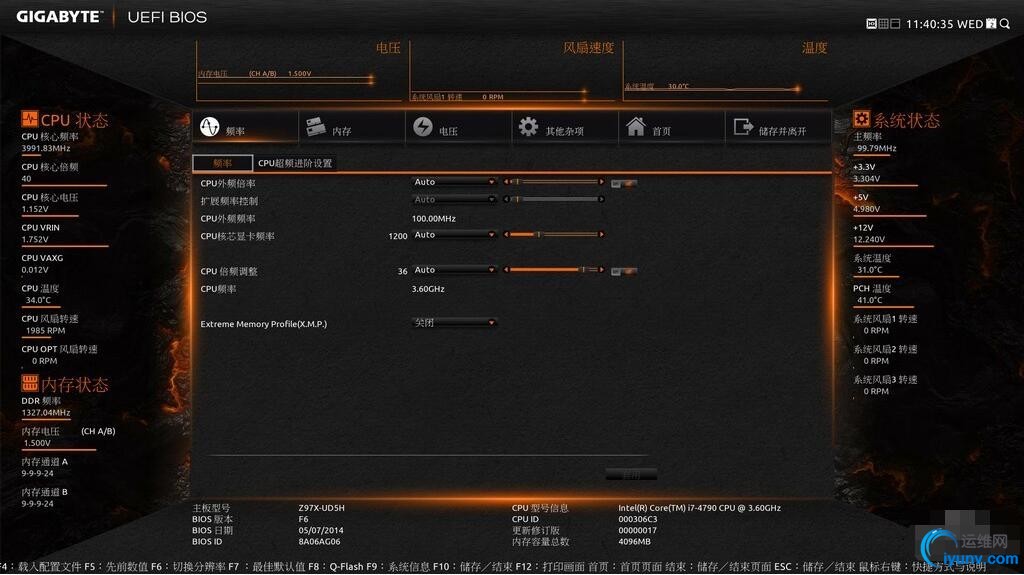Click right arrow of CPU外频倍率 slider

click(601, 182)
